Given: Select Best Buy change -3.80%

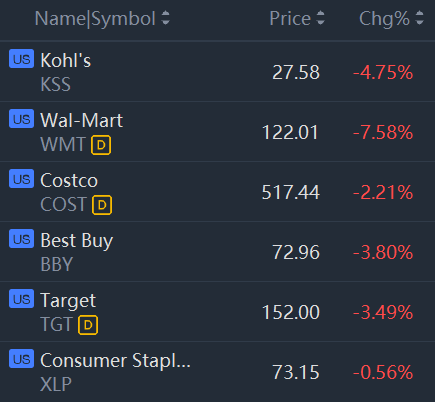Looking at the screenshot, I should (x=383, y=252).
